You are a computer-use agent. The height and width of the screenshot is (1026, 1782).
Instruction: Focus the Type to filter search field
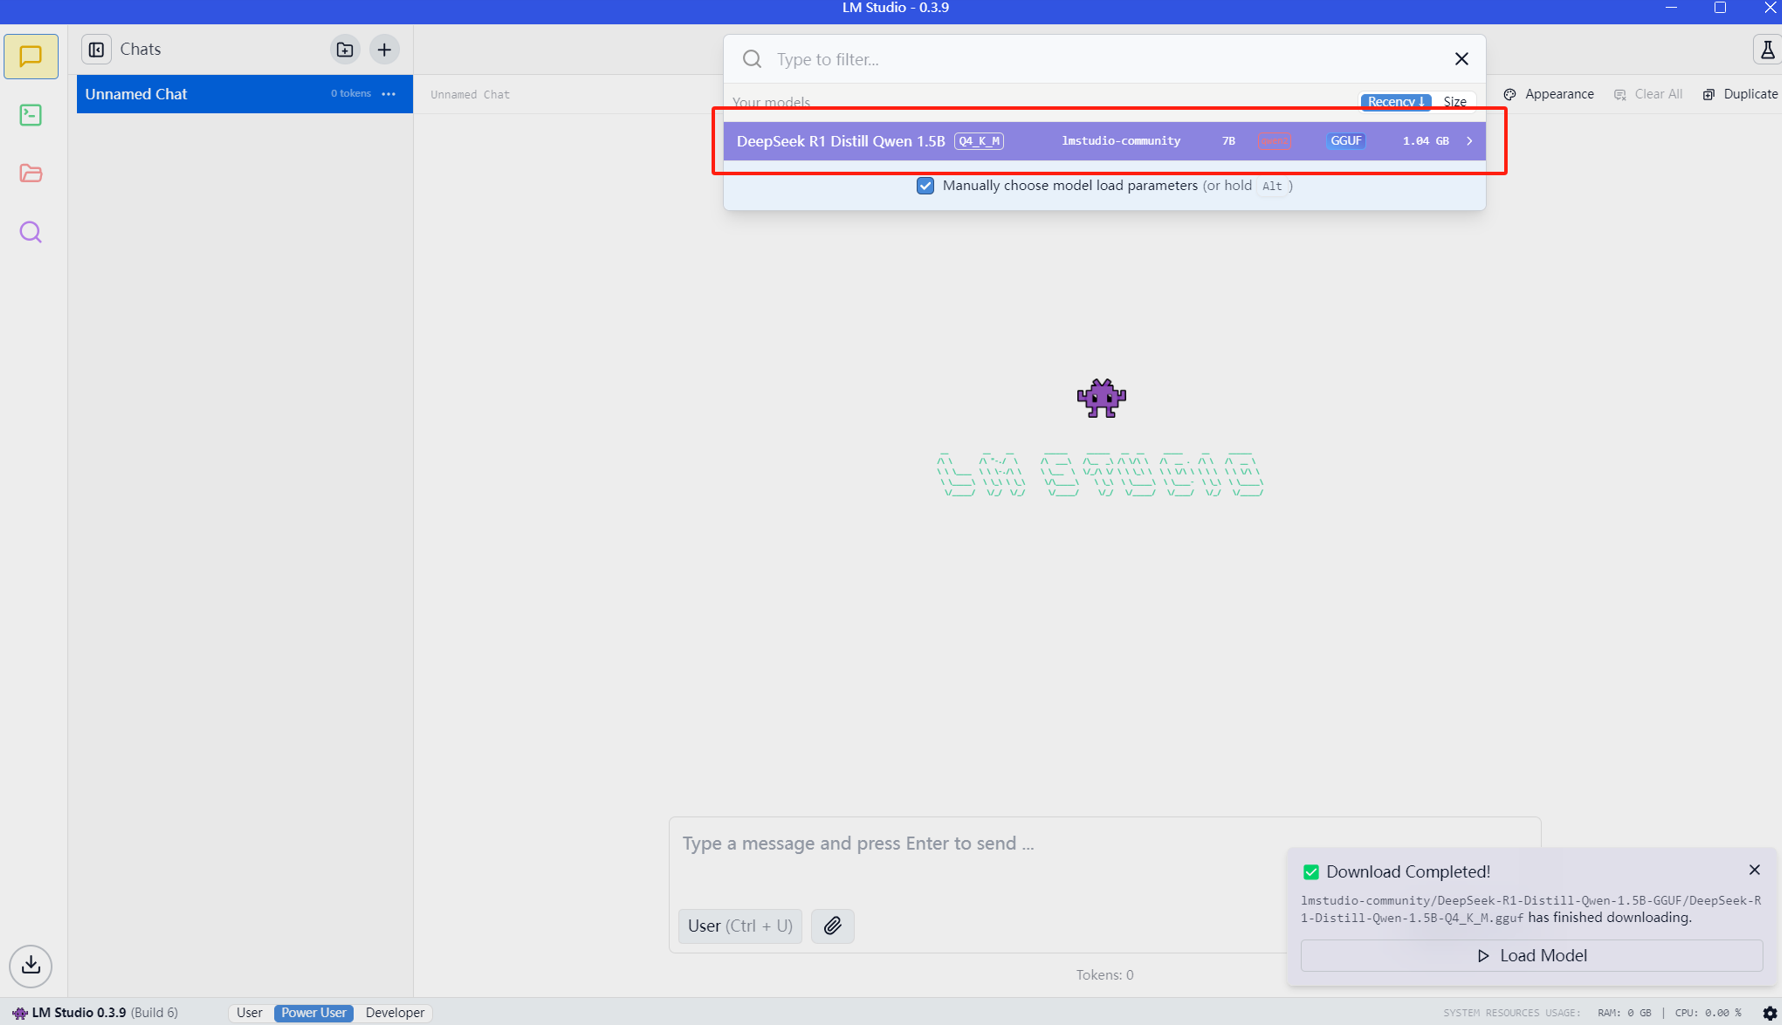tap(1105, 59)
